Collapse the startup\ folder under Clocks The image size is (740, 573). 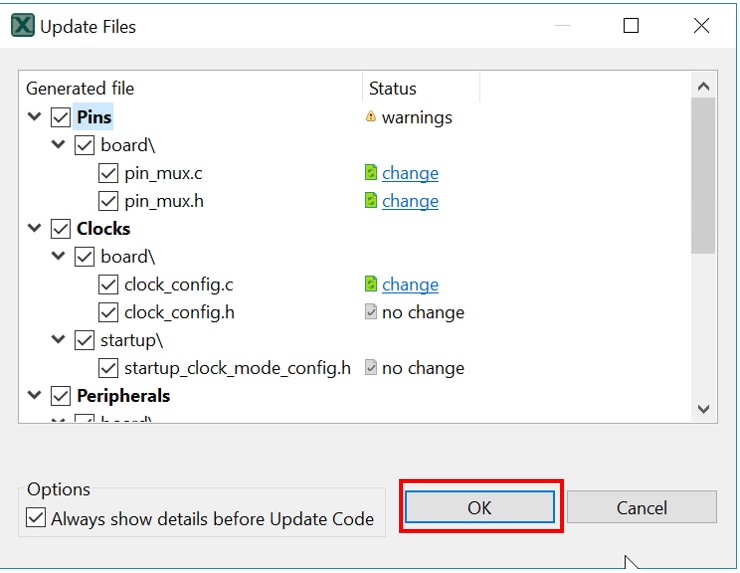(60, 340)
